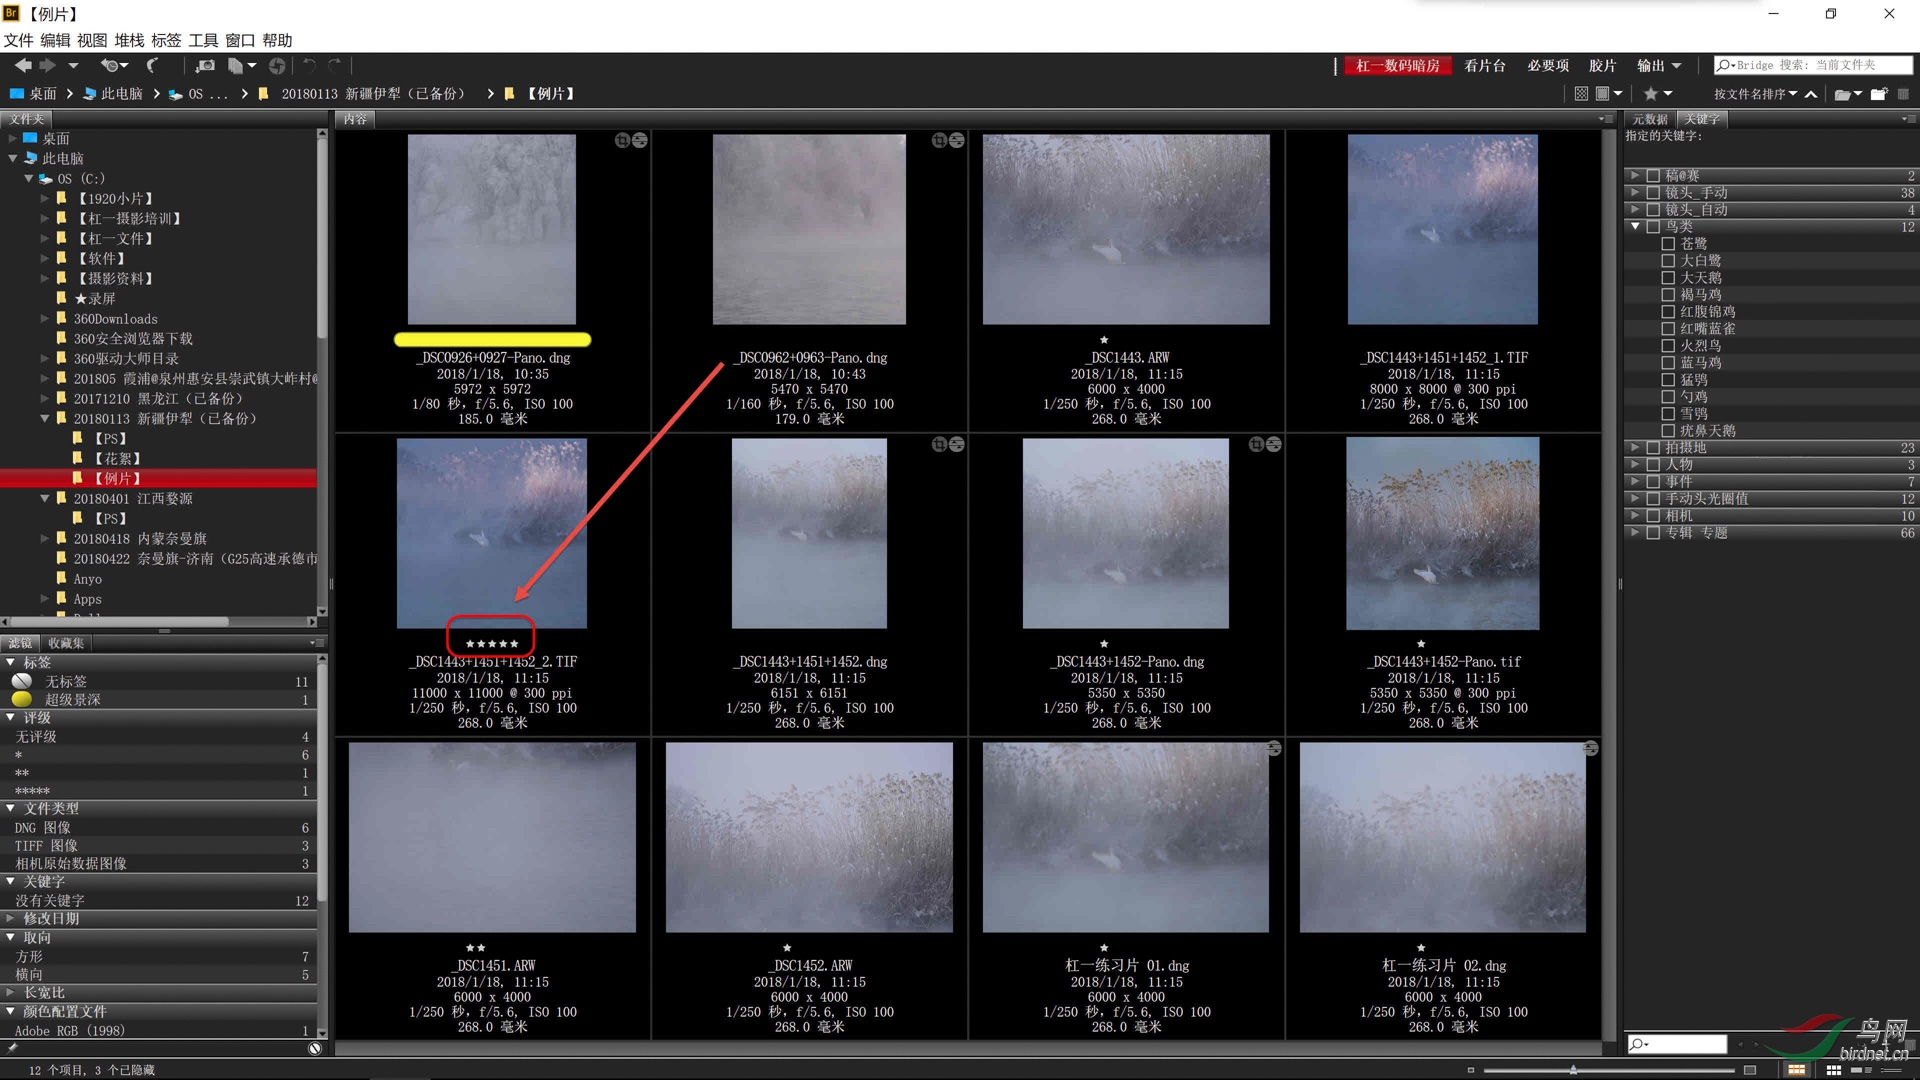The height and width of the screenshot is (1080, 1920).
Task: Select the _DSC1451.ARW thumbnail
Action: point(492,837)
